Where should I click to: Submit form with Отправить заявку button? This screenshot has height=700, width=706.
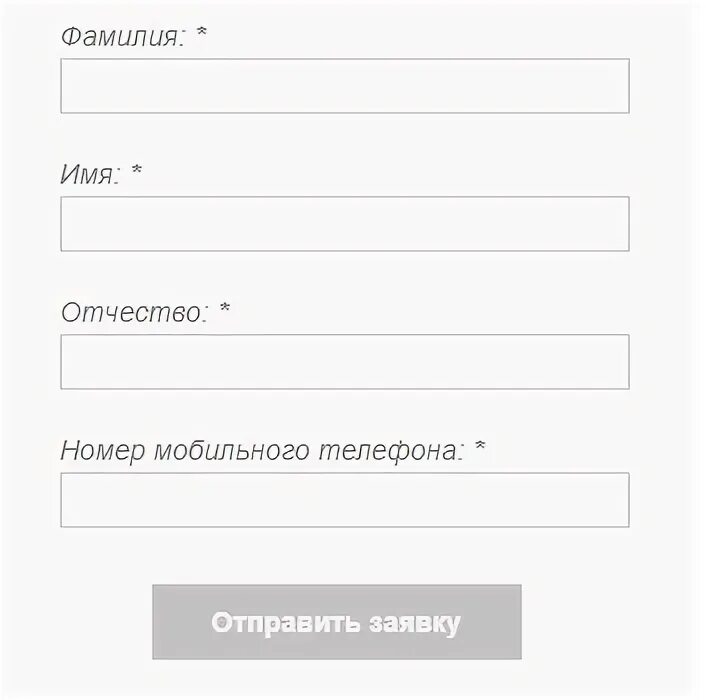click(x=337, y=622)
